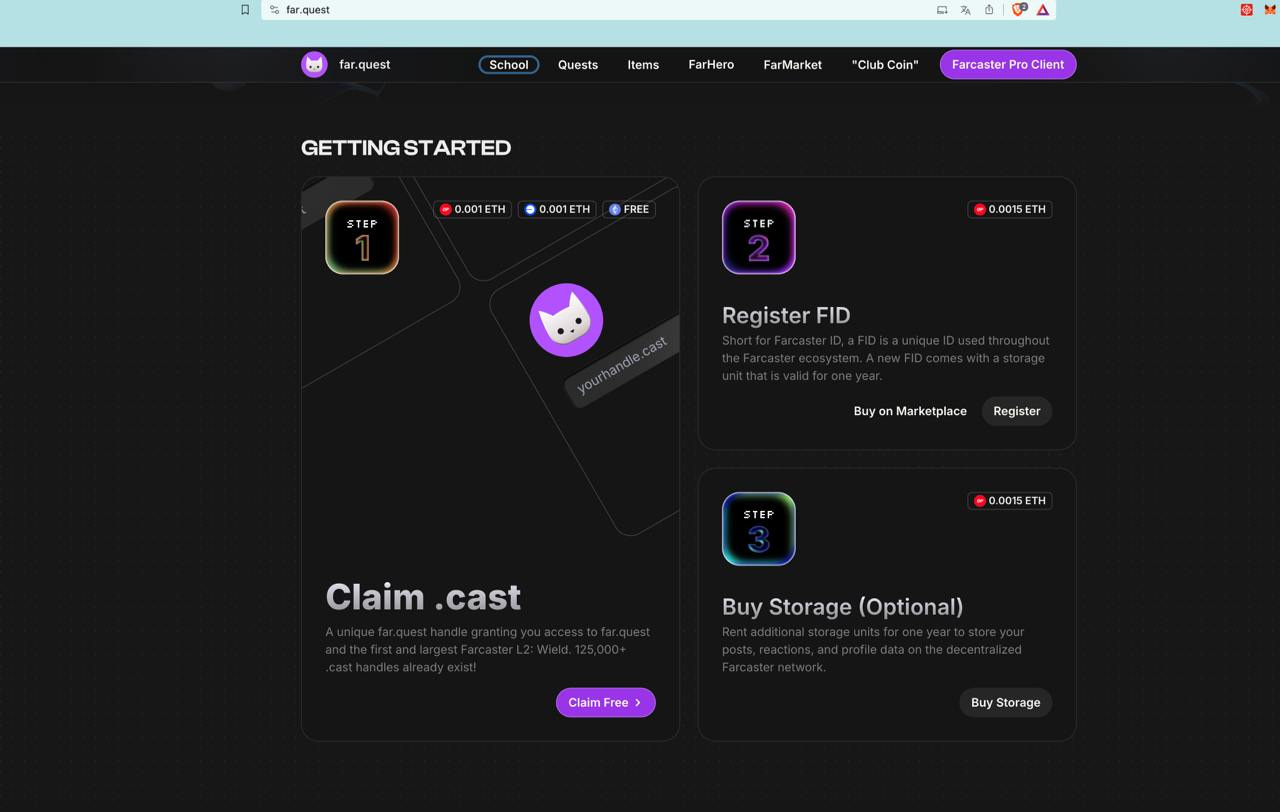Open the FarMarket nav tab

(x=792, y=64)
